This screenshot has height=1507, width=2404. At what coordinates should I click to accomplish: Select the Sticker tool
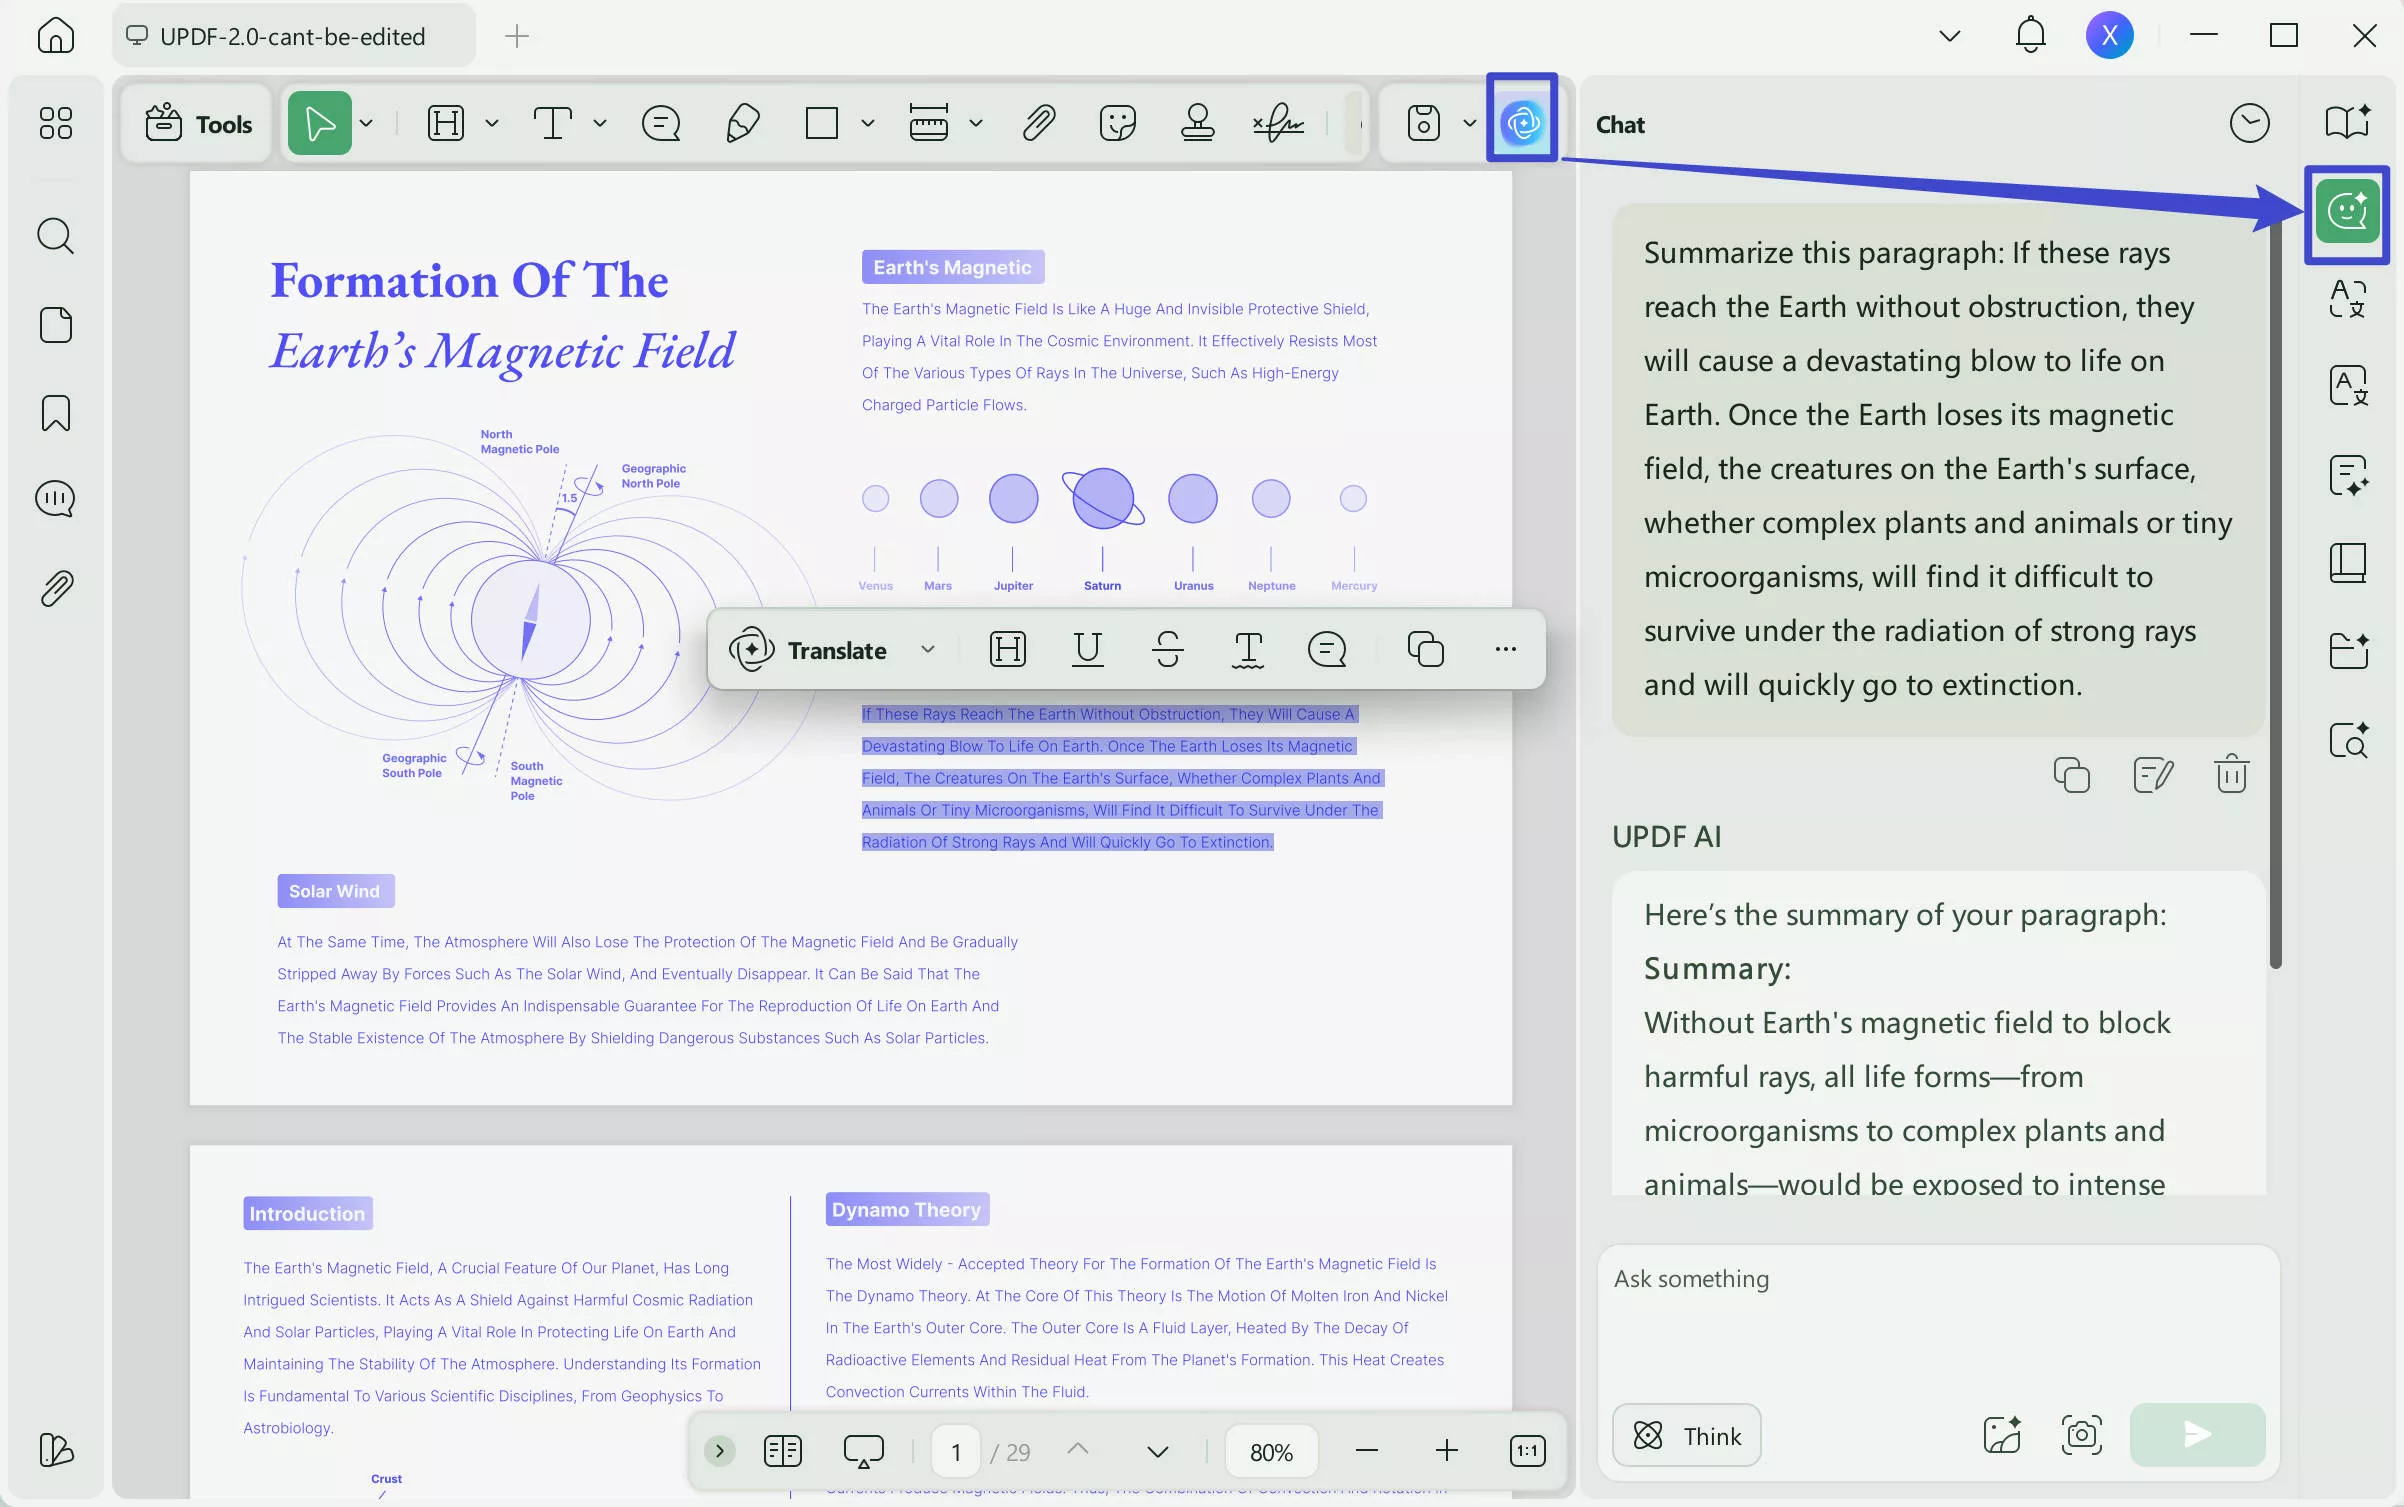(1118, 122)
